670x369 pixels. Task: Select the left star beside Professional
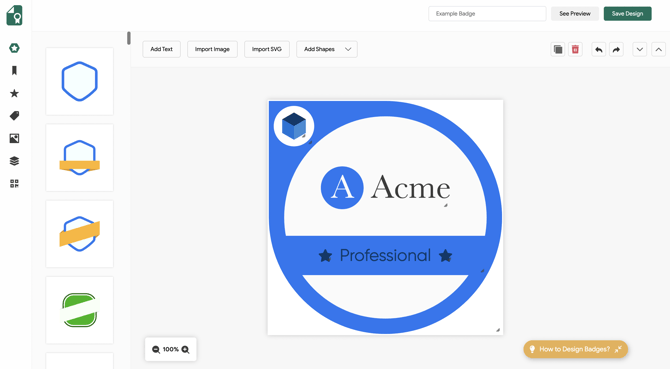[326, 256]
